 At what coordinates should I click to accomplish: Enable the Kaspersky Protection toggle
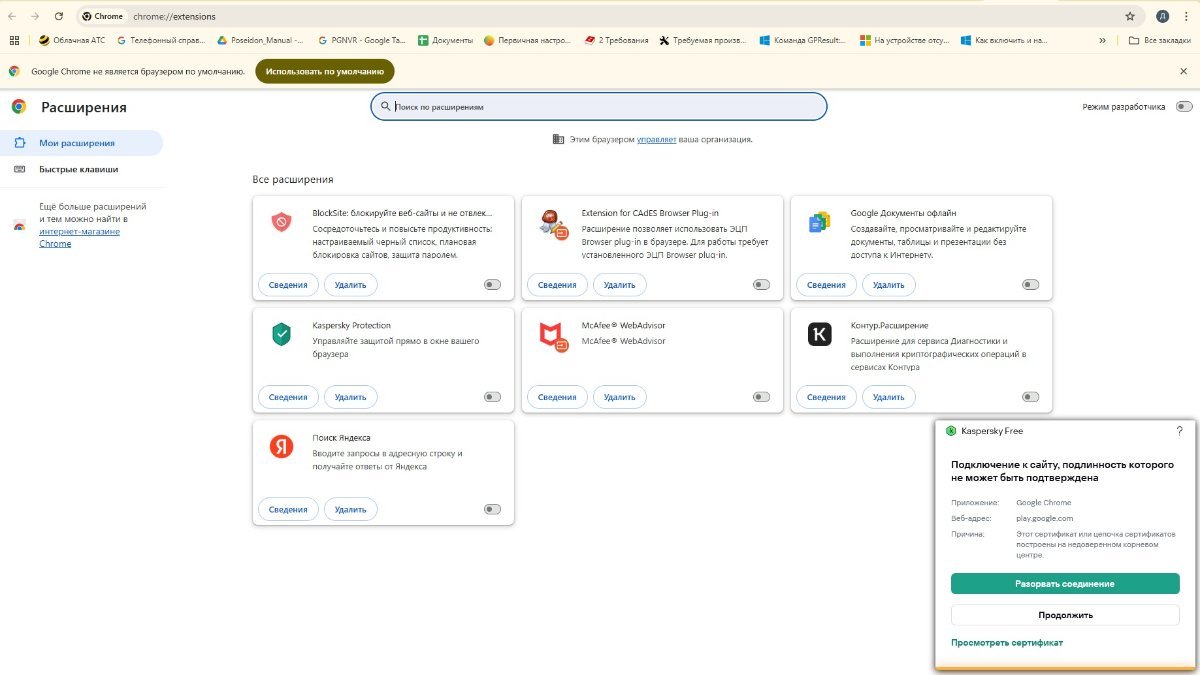tap(492, 397)
